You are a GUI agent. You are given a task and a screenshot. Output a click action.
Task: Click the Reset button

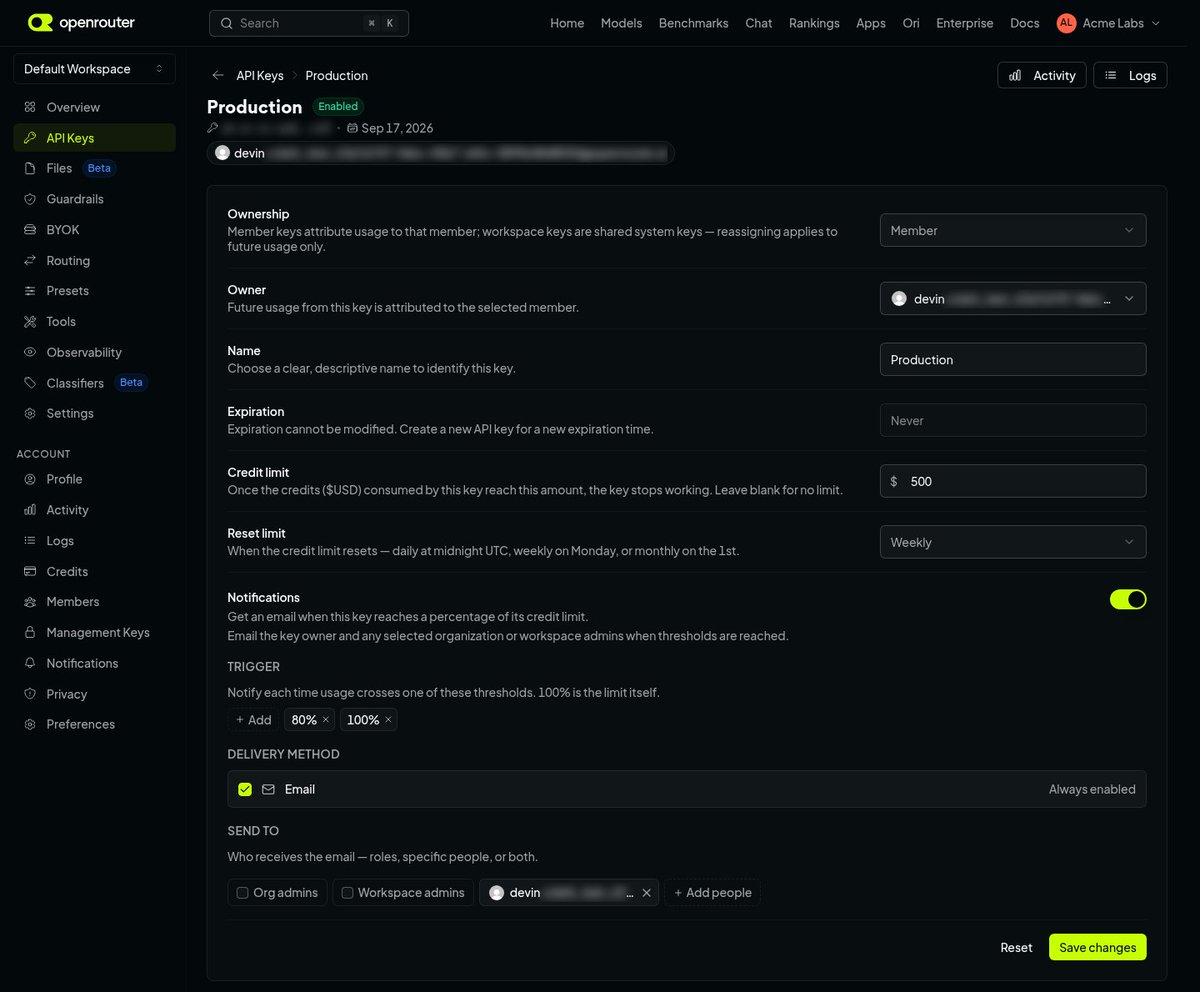coord(1016,947)
